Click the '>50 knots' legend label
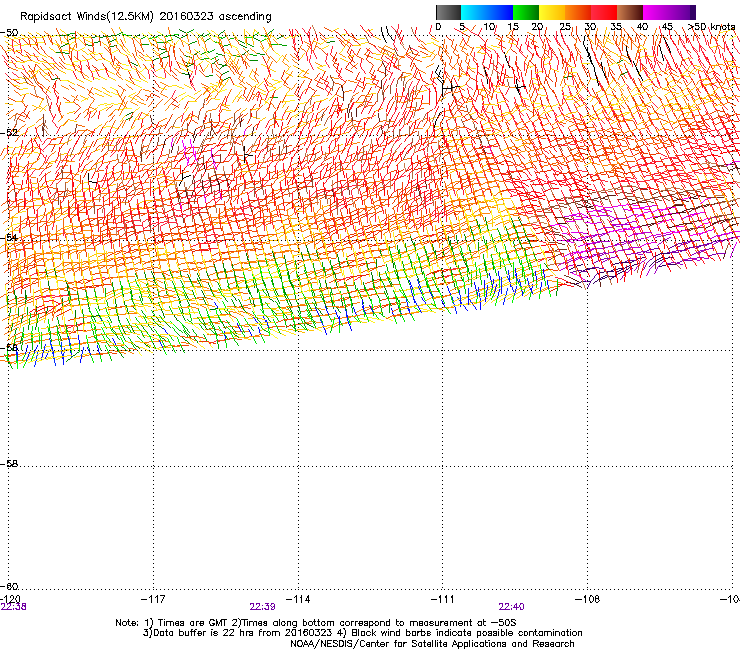Image resolution: width=740 pixels, height=650 pixels. coord(711,27)
